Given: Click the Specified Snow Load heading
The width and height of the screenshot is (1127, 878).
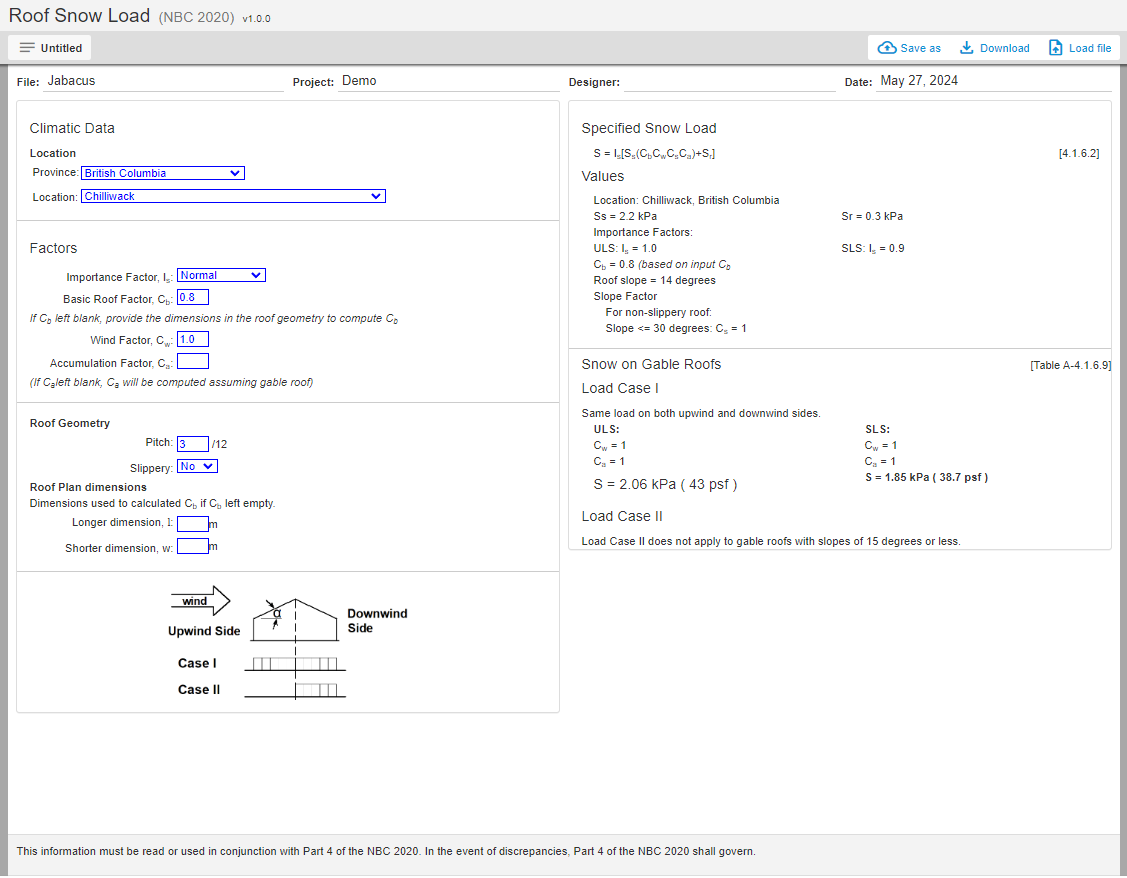Looking at the screenshot, I should coord(648,128).
